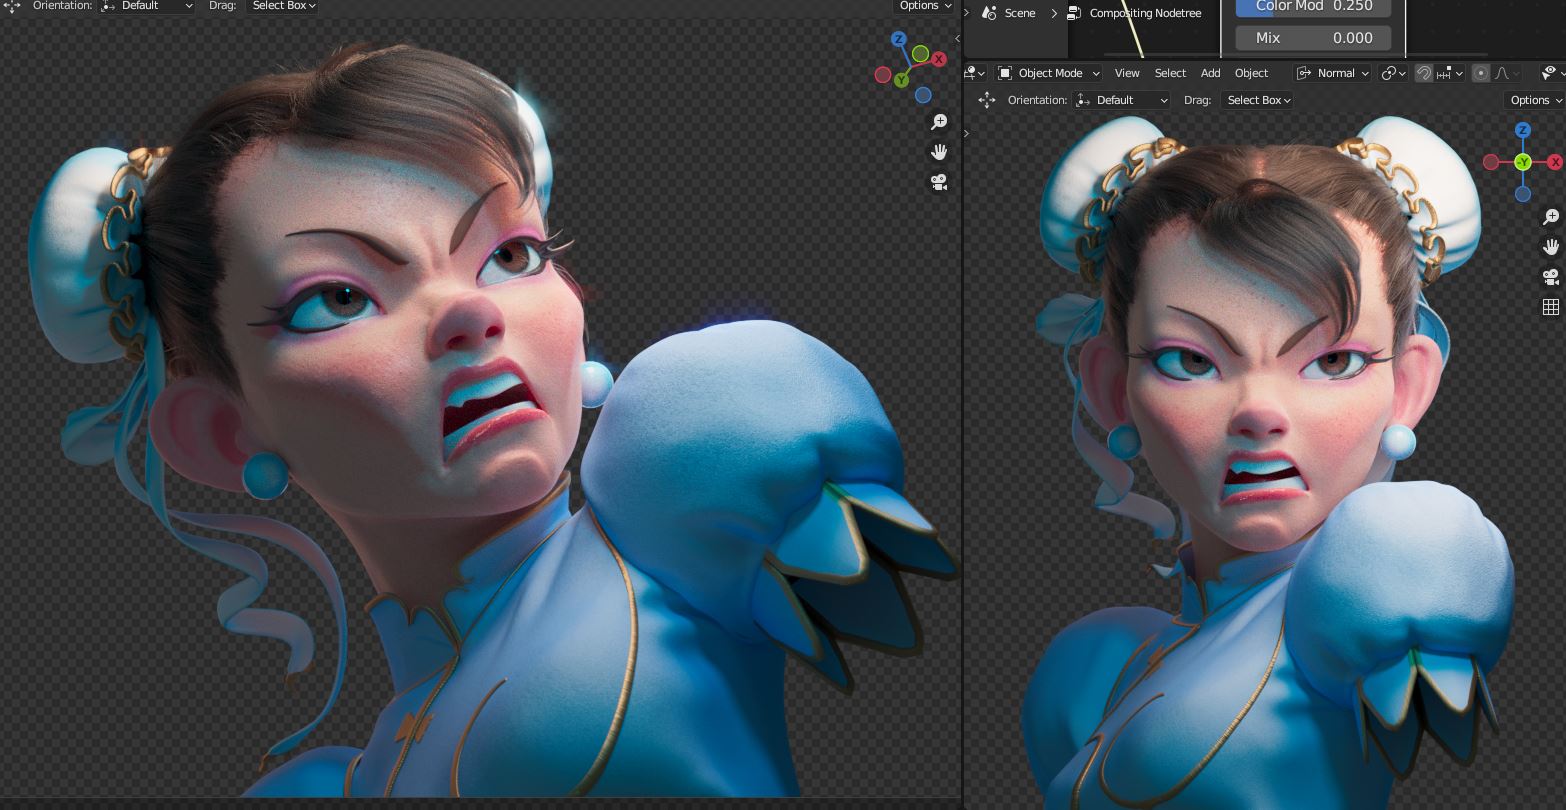Screen dimensions: 1566x810
Task: Open Options dropdown in left viewport
Action: pyautogui.click(x=924, y=6)
